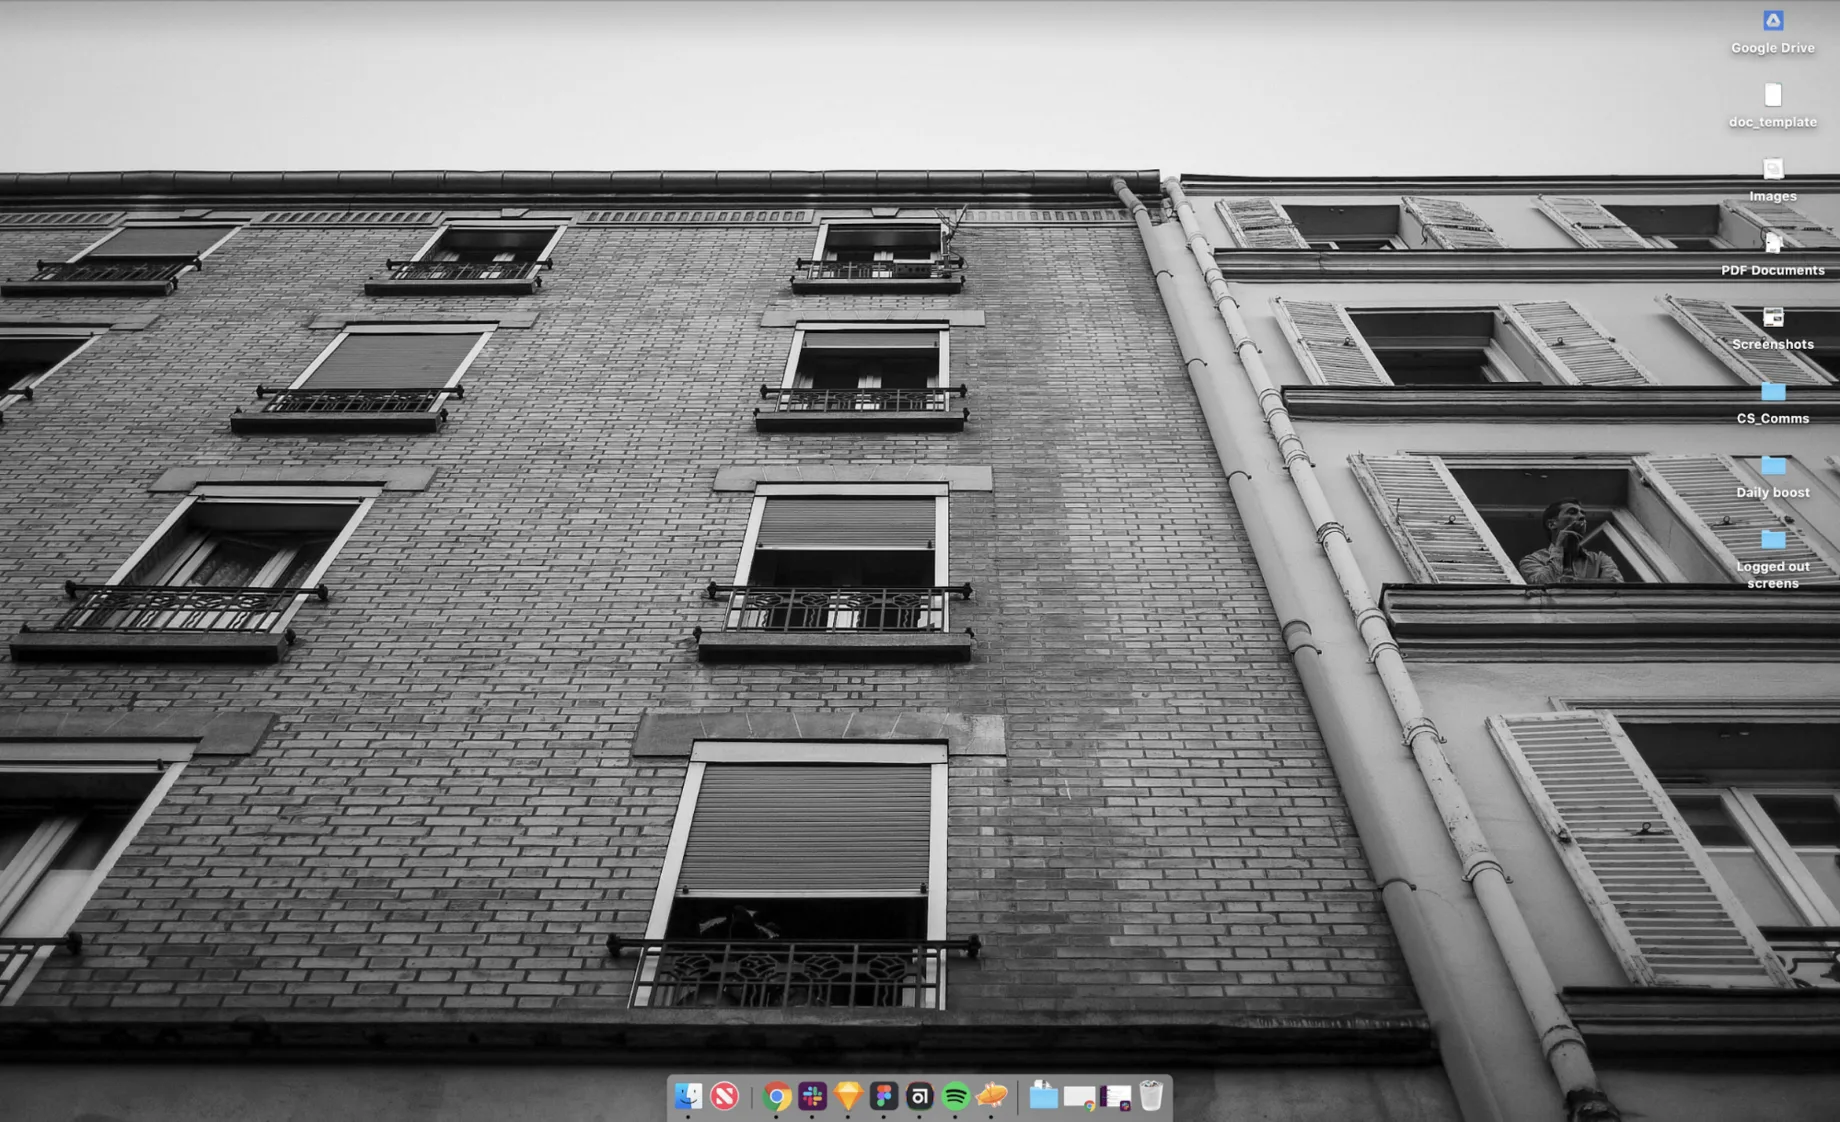Restore the minimized Slack window in Dock

coord(1115,1098)
